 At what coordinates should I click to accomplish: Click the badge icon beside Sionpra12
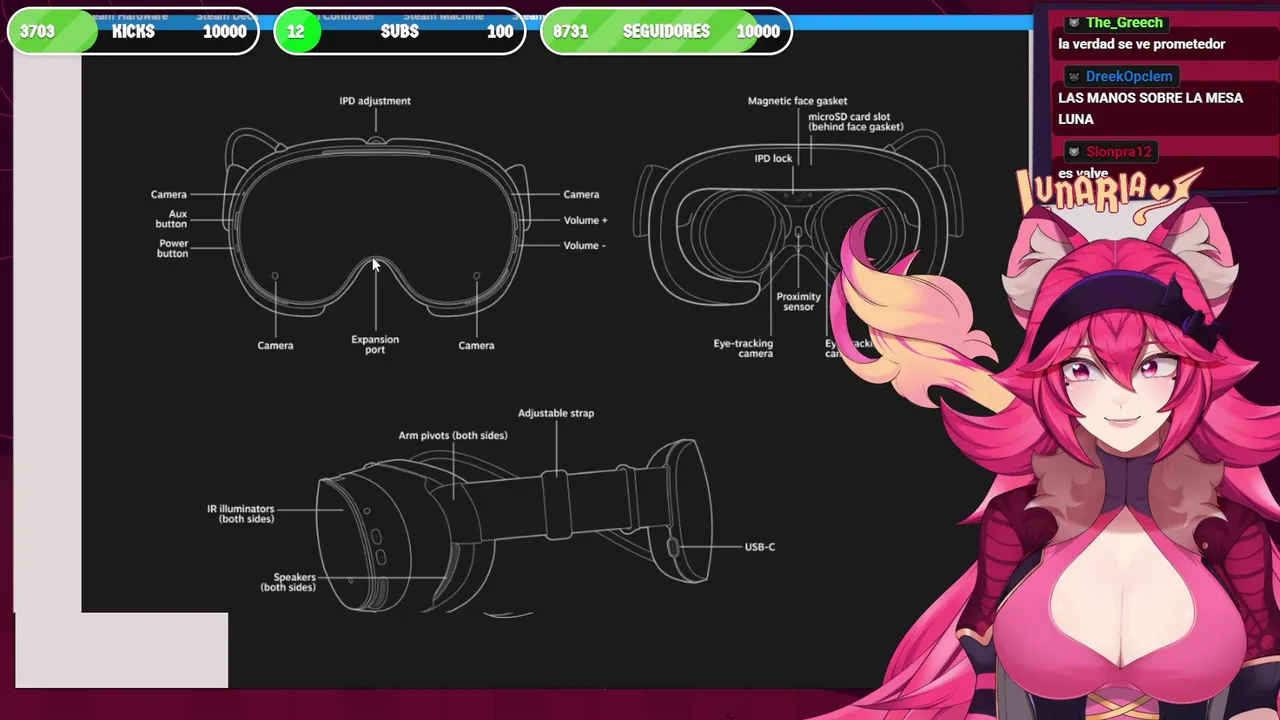(x=1073, y=152)
